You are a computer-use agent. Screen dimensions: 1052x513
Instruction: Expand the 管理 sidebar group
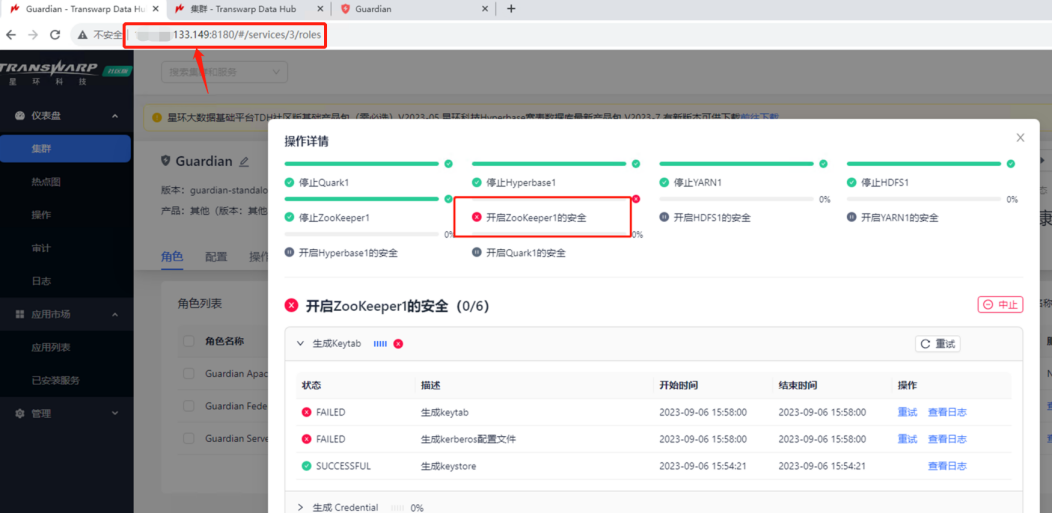(115, 414)
